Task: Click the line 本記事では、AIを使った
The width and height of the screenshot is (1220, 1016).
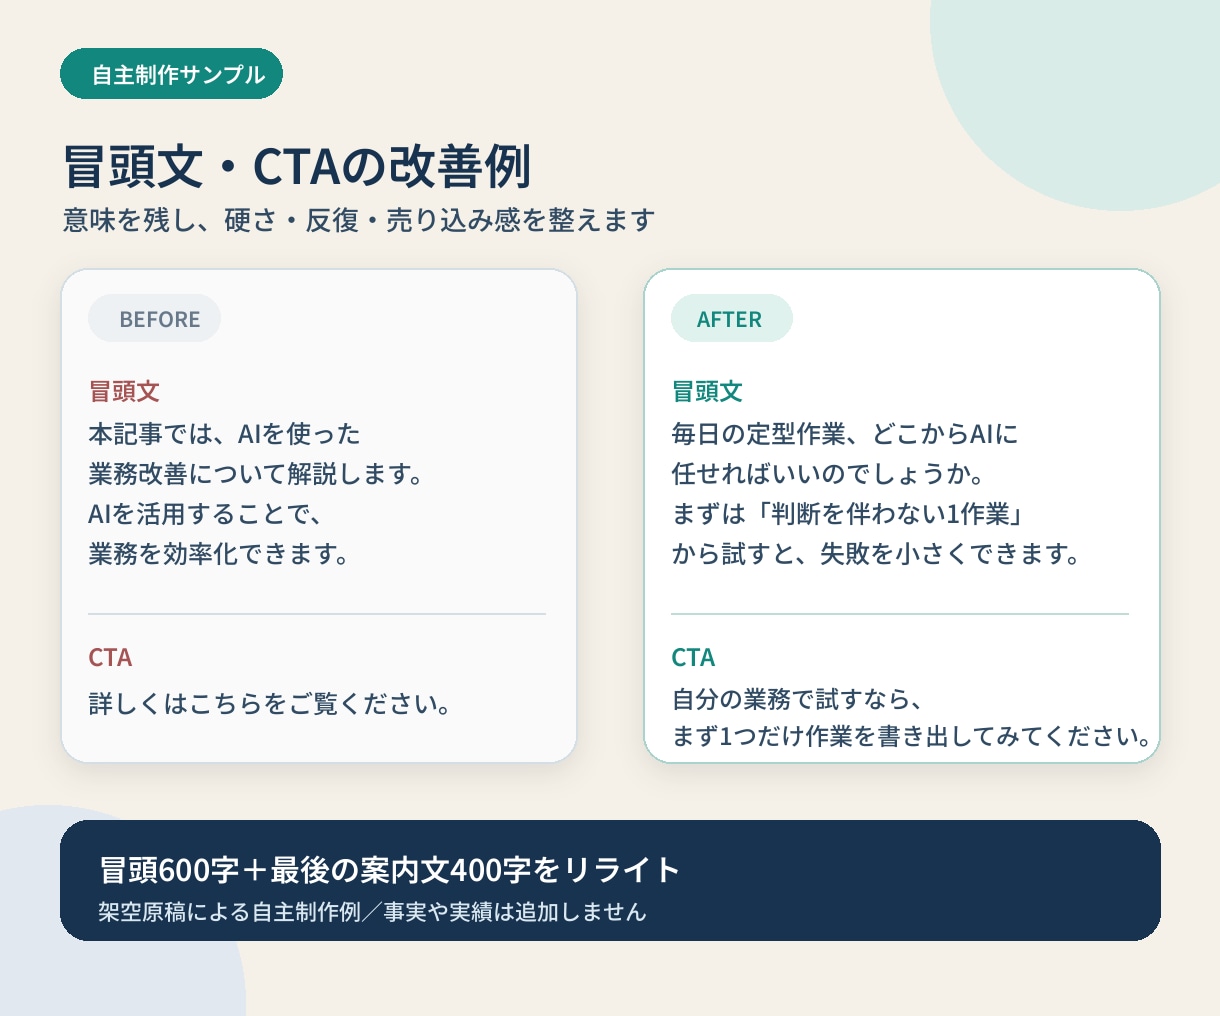Action: pyautogui.click(x=225, y=433)
